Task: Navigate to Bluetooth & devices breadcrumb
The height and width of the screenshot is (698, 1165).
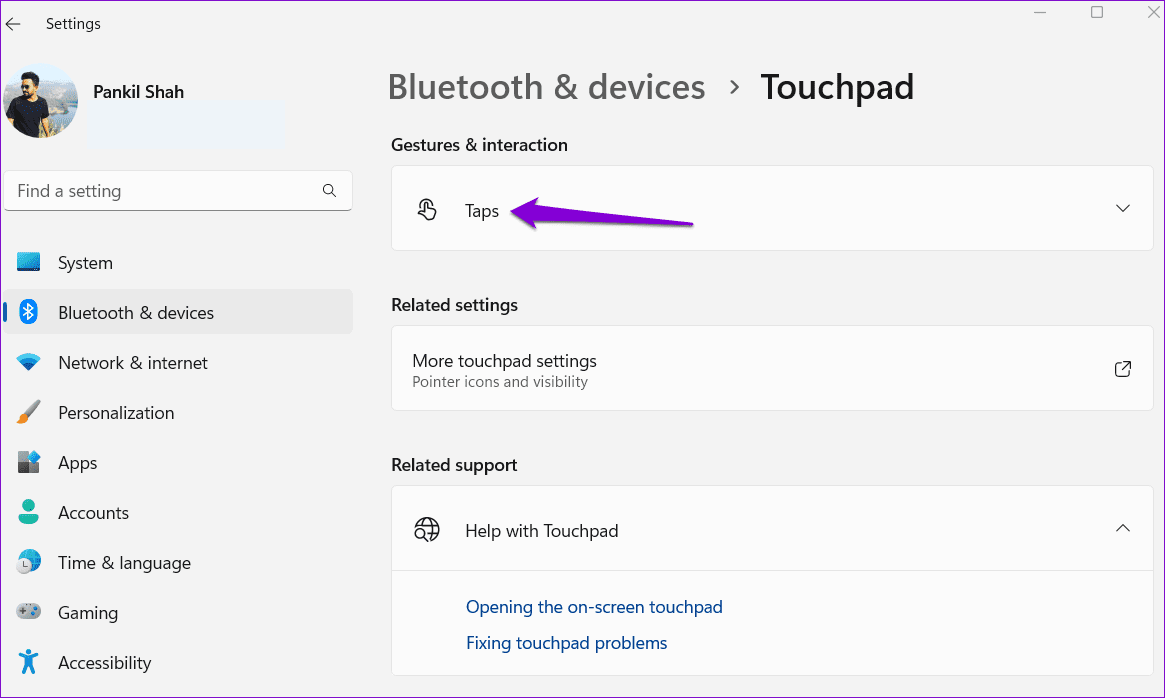Action: (x=546, y=87)
